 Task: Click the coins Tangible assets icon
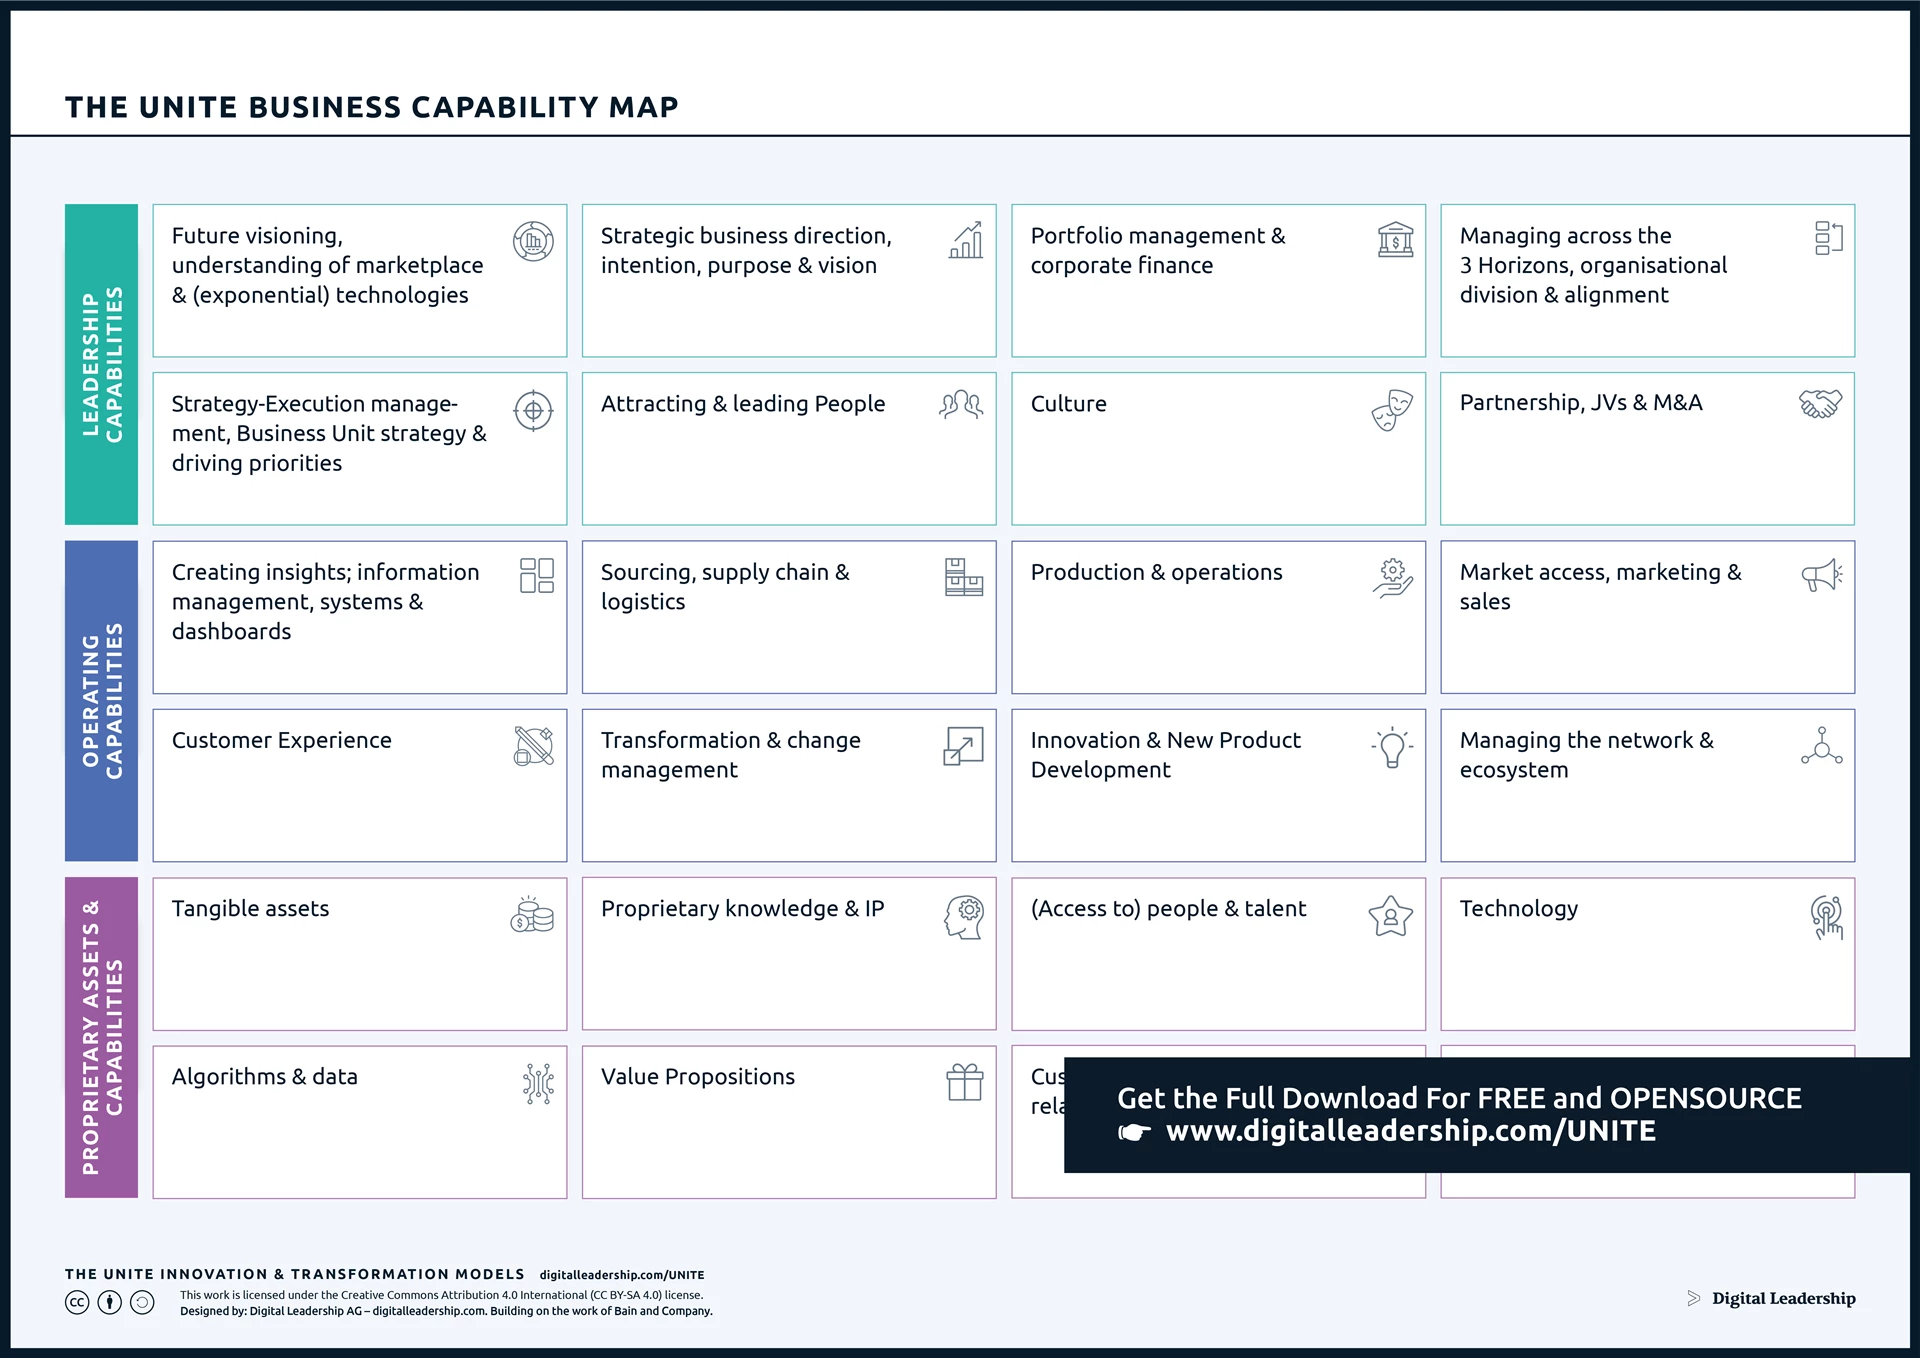532,915
